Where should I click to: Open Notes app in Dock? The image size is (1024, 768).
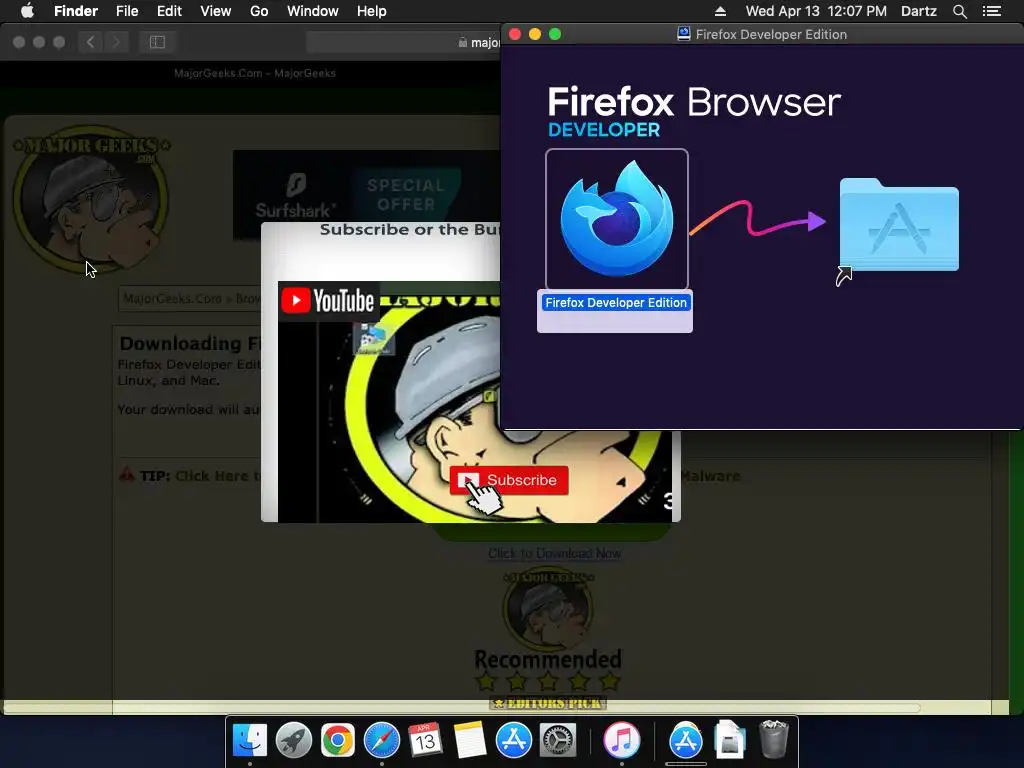(469, 740)
